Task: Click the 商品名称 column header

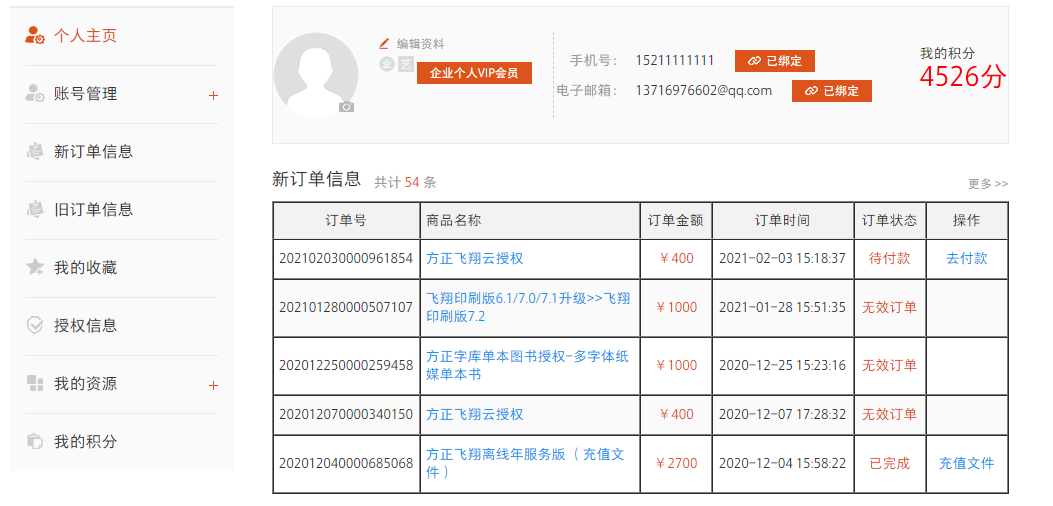Action: (530, 220)
